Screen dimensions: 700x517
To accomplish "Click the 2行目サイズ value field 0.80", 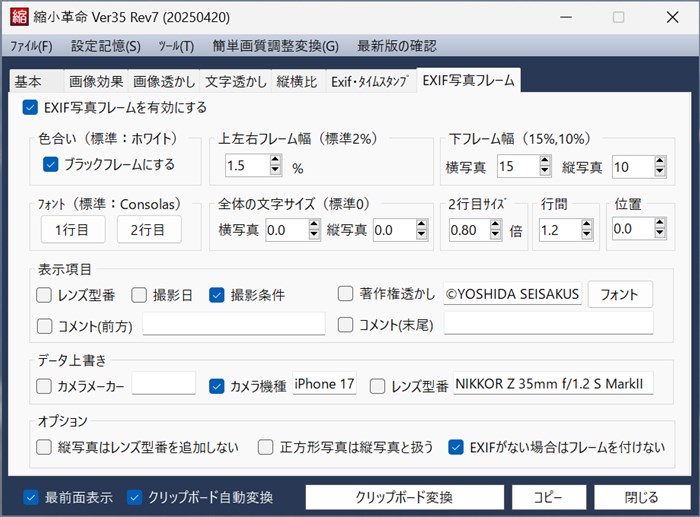I will pyautogui.click(x=470, y=229).
